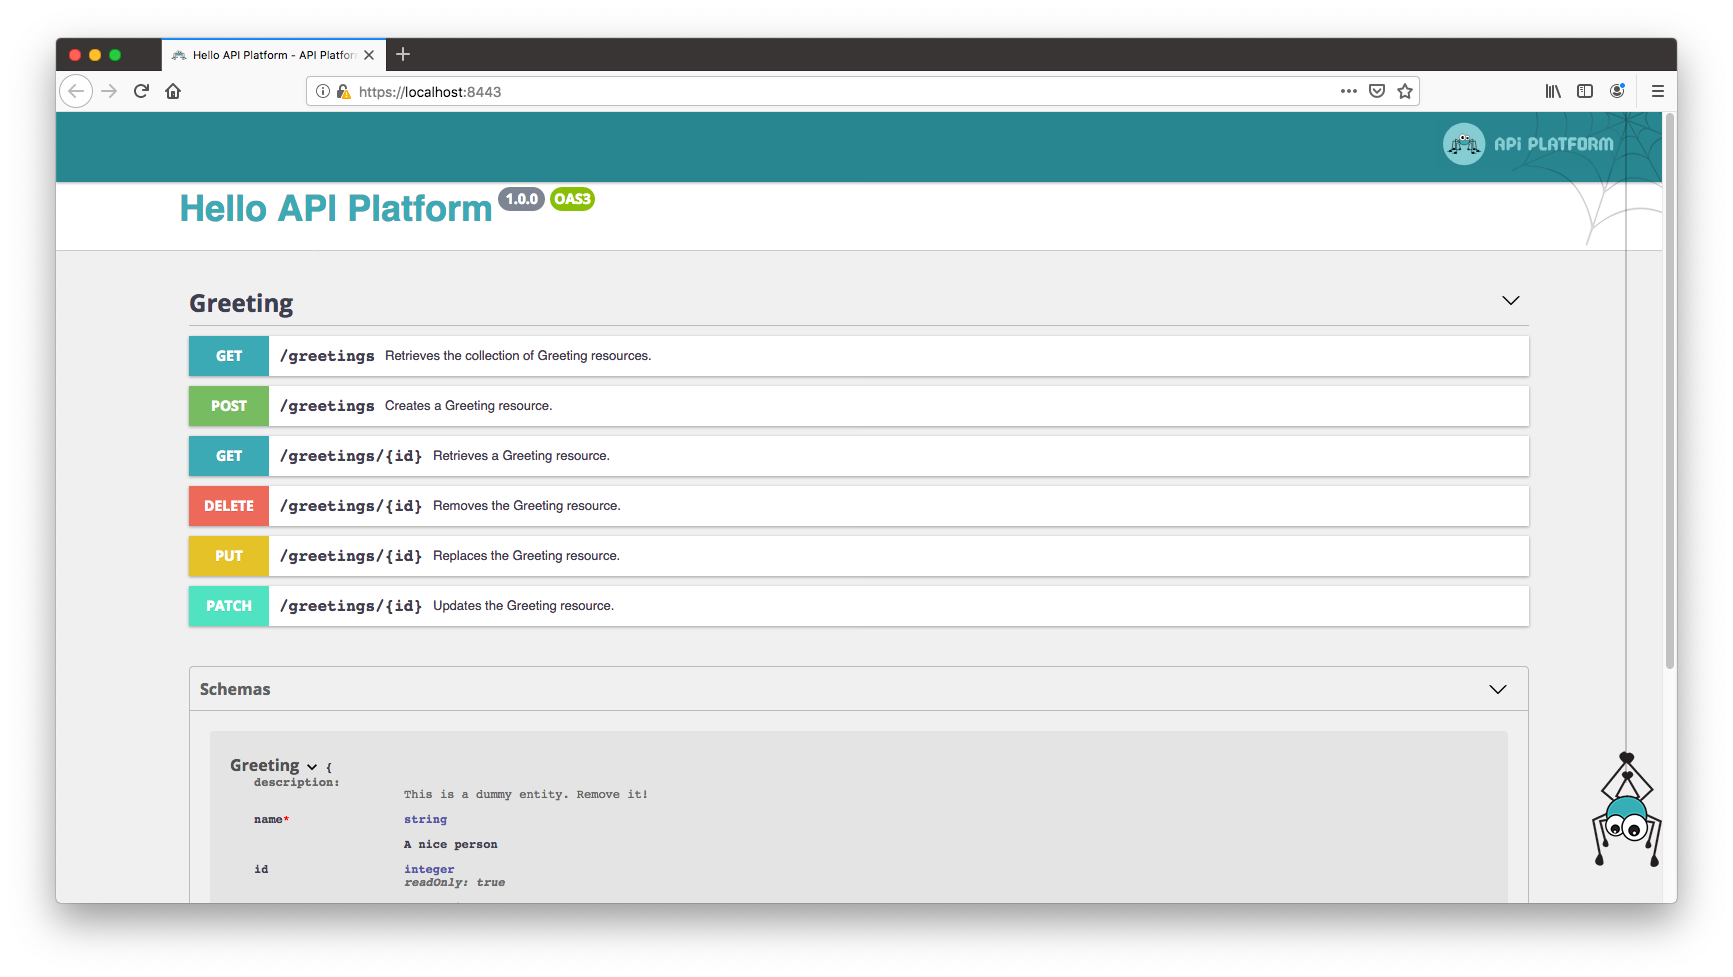Screen dimensions: 1733x977
Task: Expand POST /greetings operation
Action: point(859,406)
